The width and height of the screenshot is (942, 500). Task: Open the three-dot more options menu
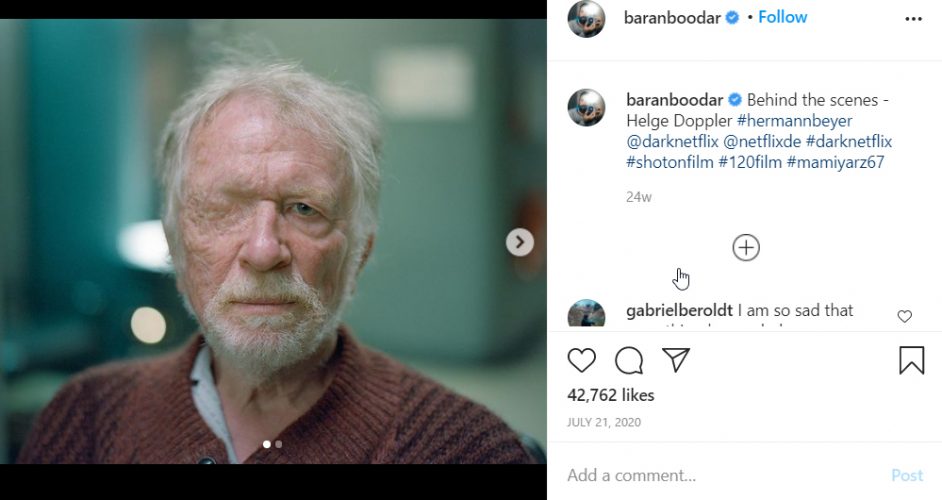click(x=913, y=19)
